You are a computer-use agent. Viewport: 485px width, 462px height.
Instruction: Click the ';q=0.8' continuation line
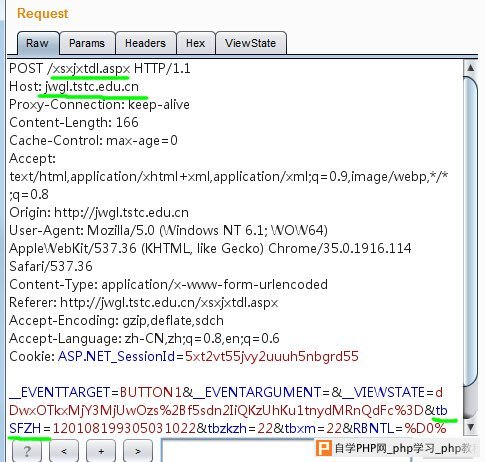(x=29, y=194)
